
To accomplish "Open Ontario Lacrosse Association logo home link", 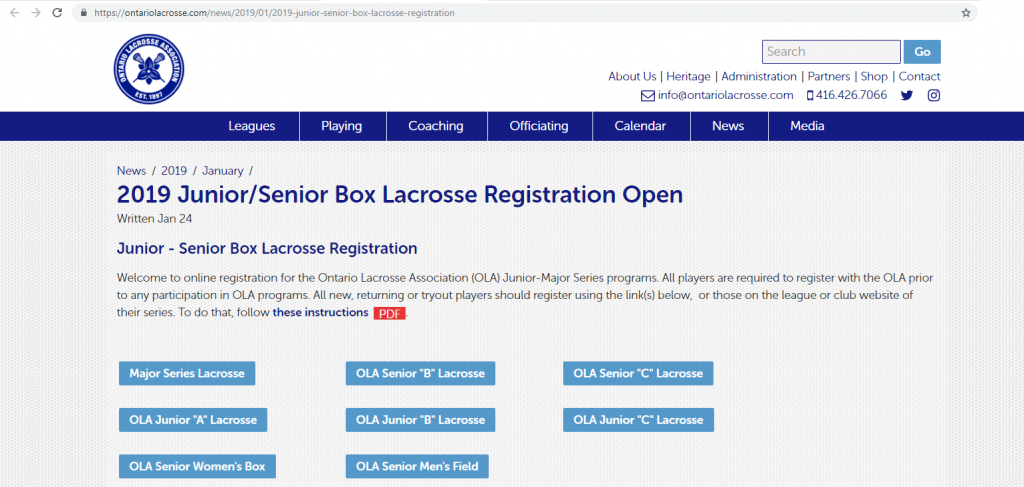I will point(148,69).
